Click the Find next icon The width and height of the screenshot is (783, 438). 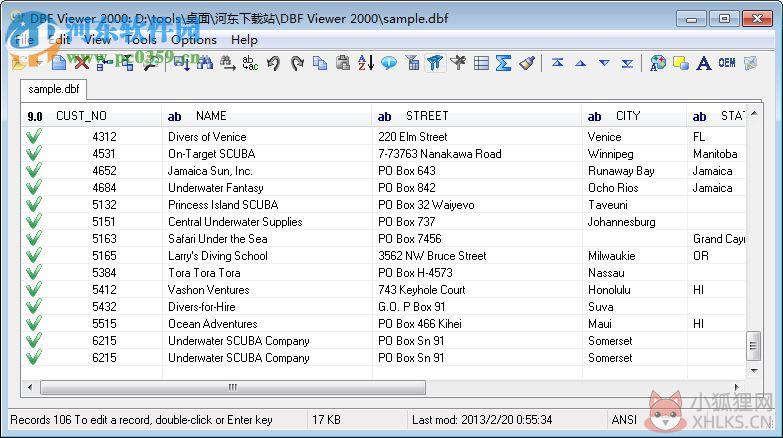228,63
